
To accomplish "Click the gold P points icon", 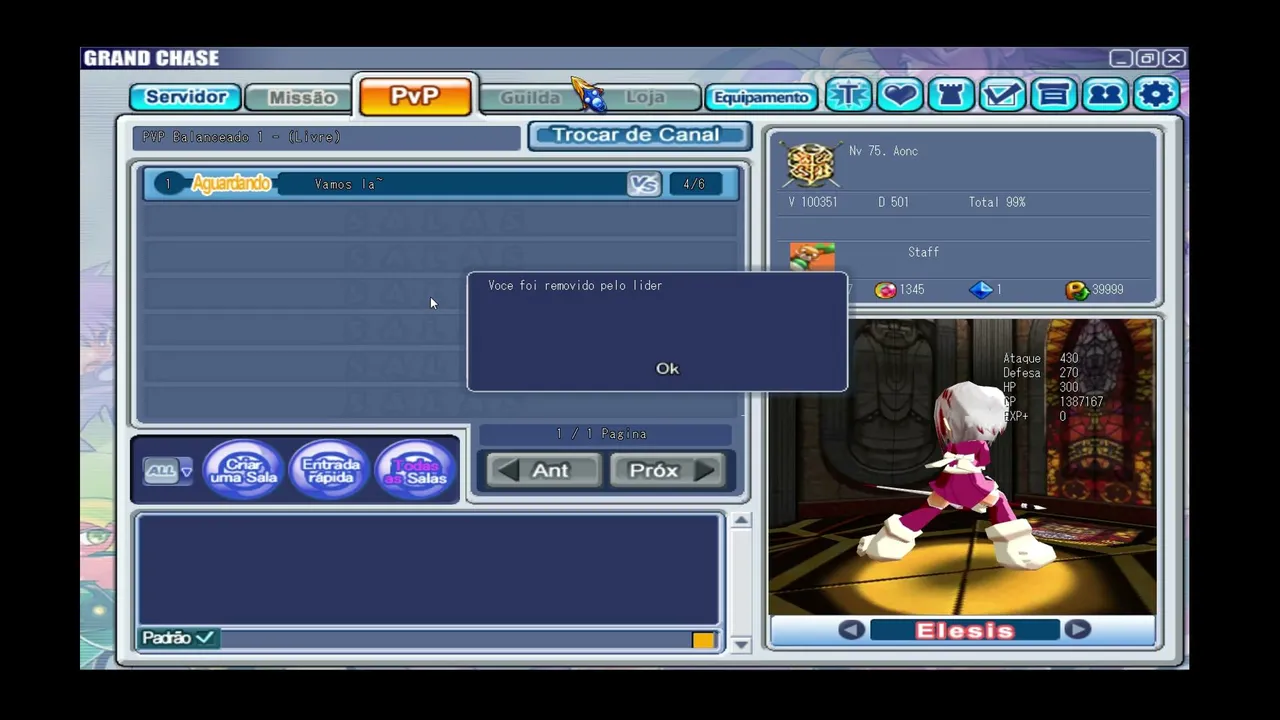I will (x=1077, y=290).
